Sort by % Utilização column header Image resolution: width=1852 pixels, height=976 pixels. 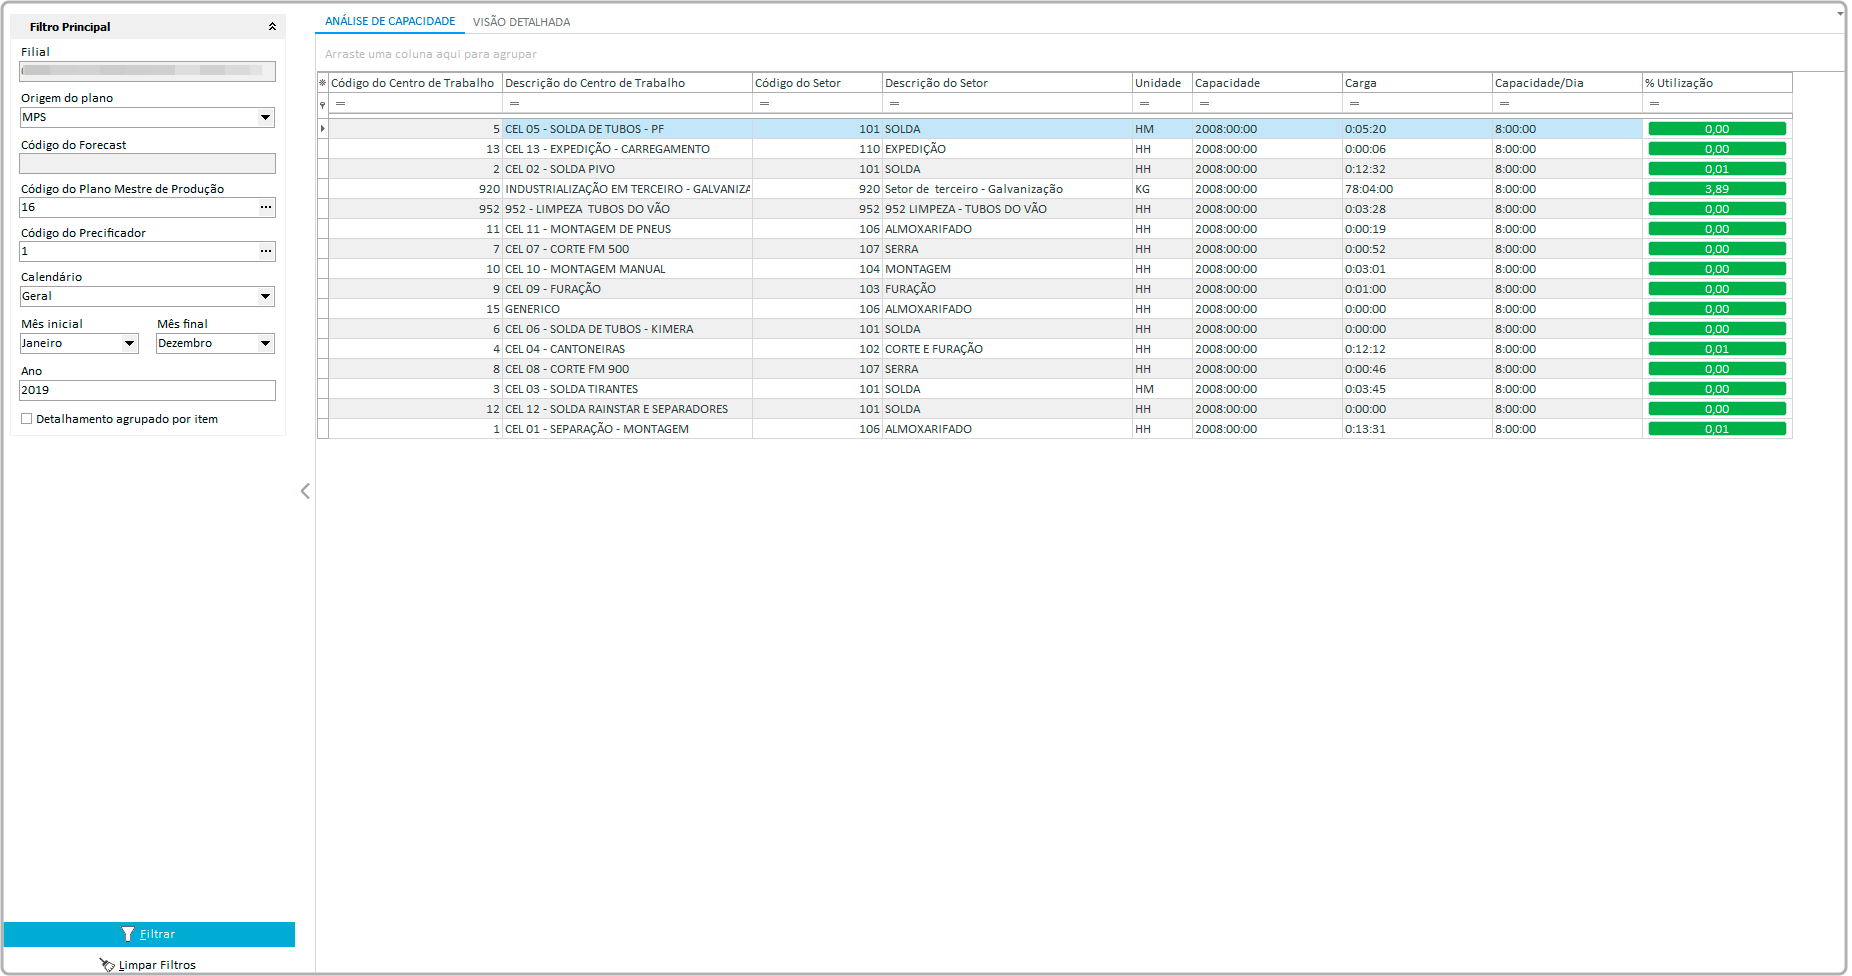point(1717,83)
